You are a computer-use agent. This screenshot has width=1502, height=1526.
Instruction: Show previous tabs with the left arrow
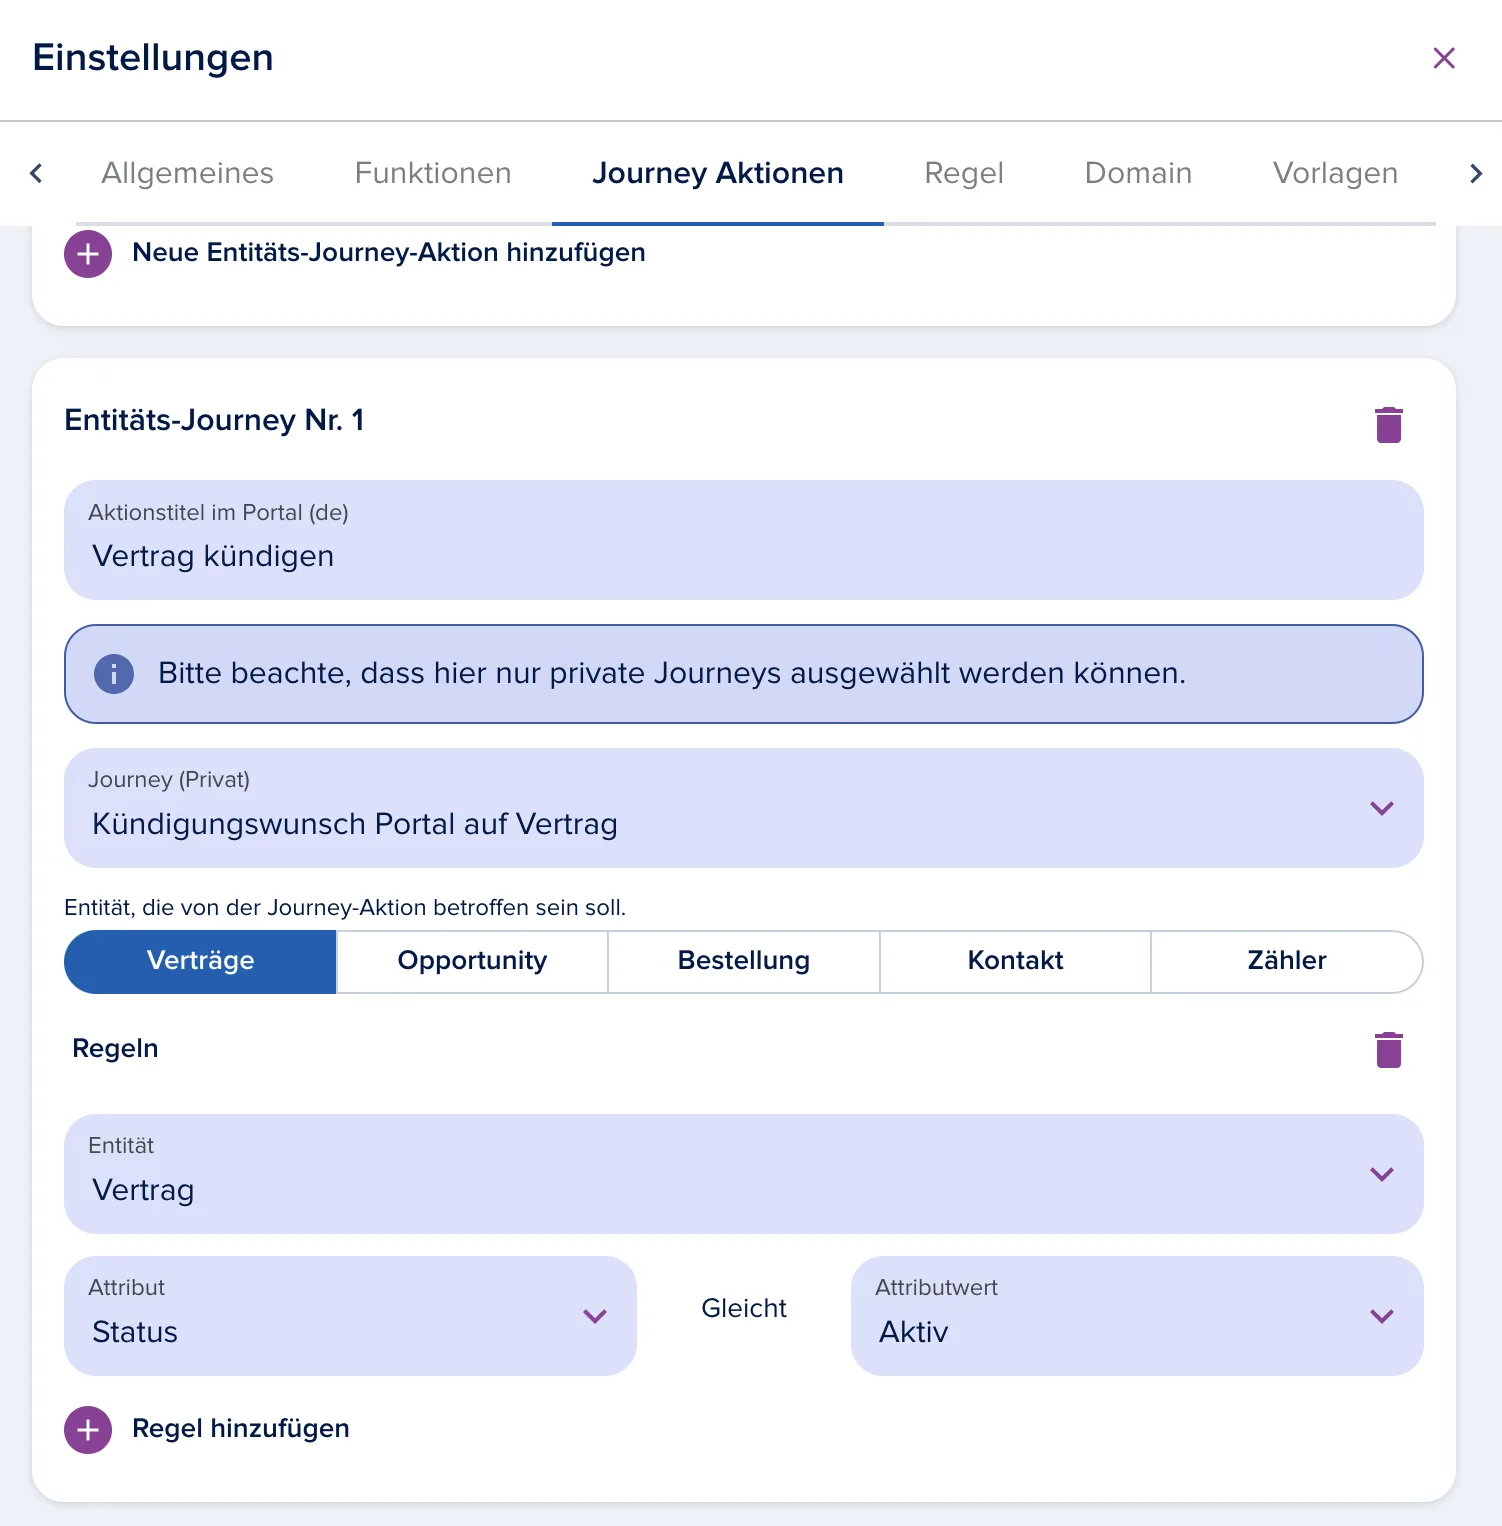[36, 174]
